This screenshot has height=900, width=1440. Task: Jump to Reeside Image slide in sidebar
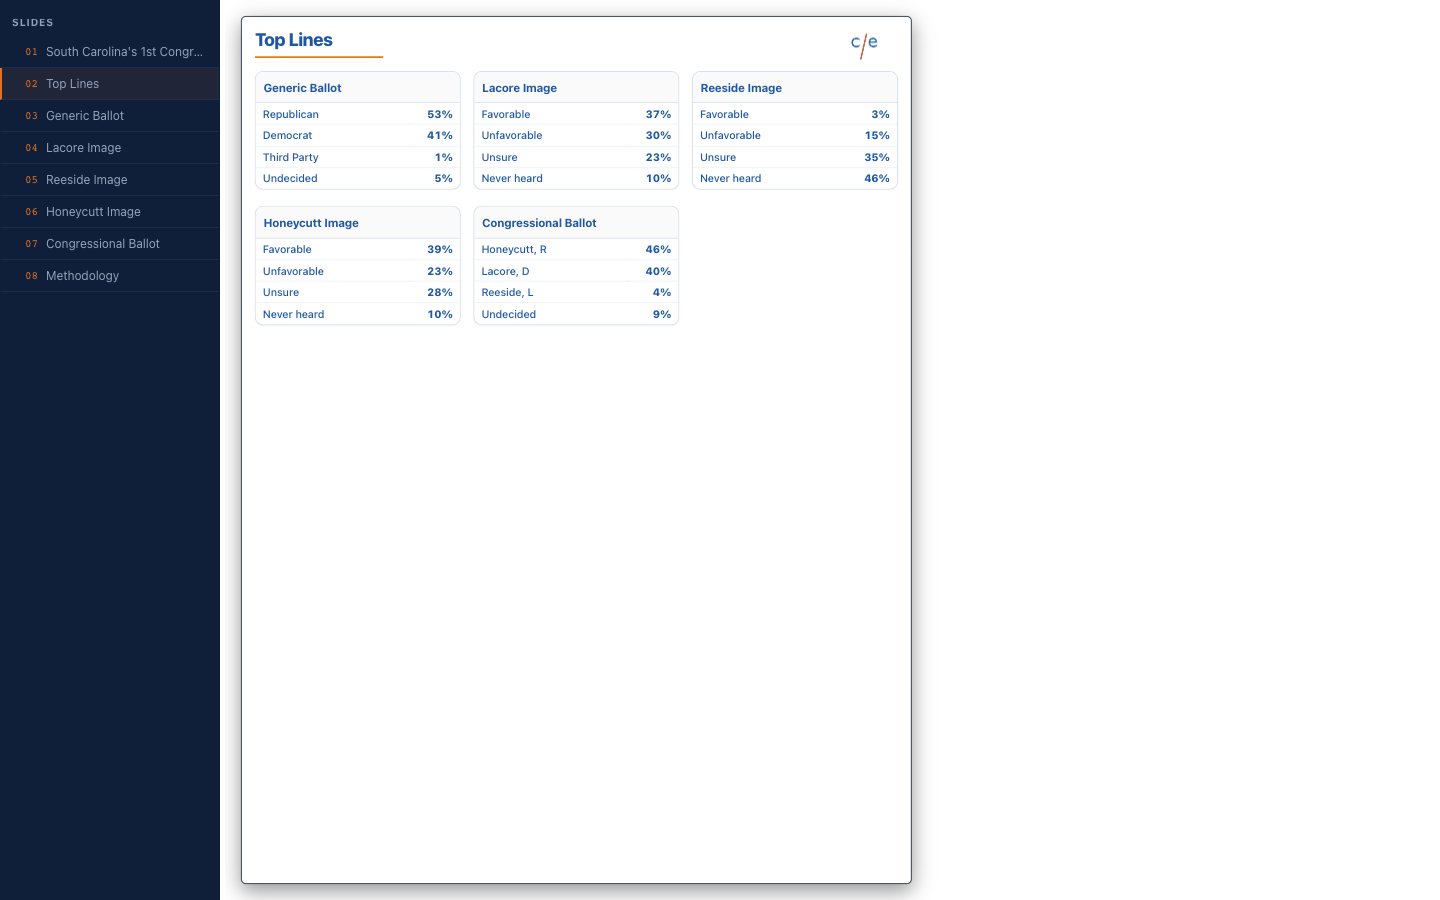point(110,180)
